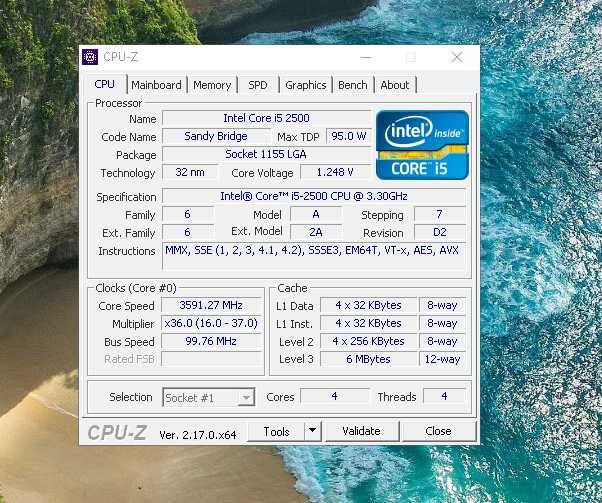Click the technology value '32 nm'
Screen dimensions: 602x503
(190, 172)
